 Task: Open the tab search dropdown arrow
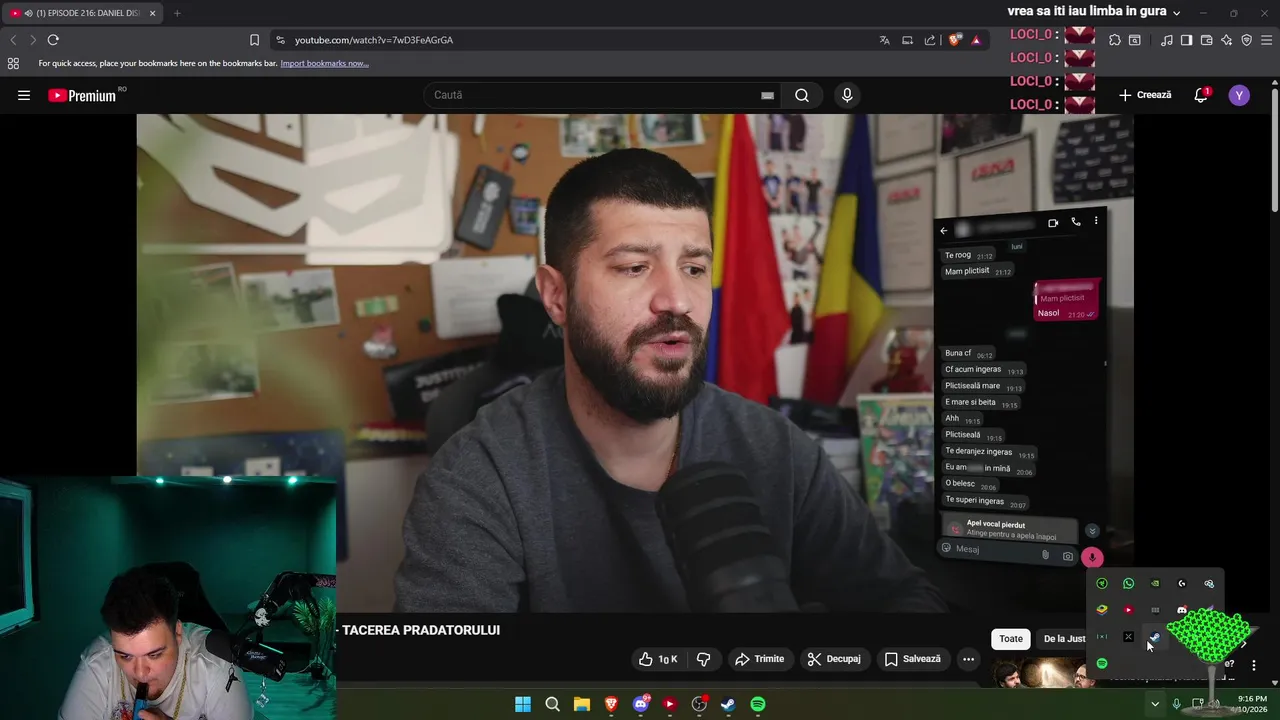pyautogui.click(x=1176, y=13)
